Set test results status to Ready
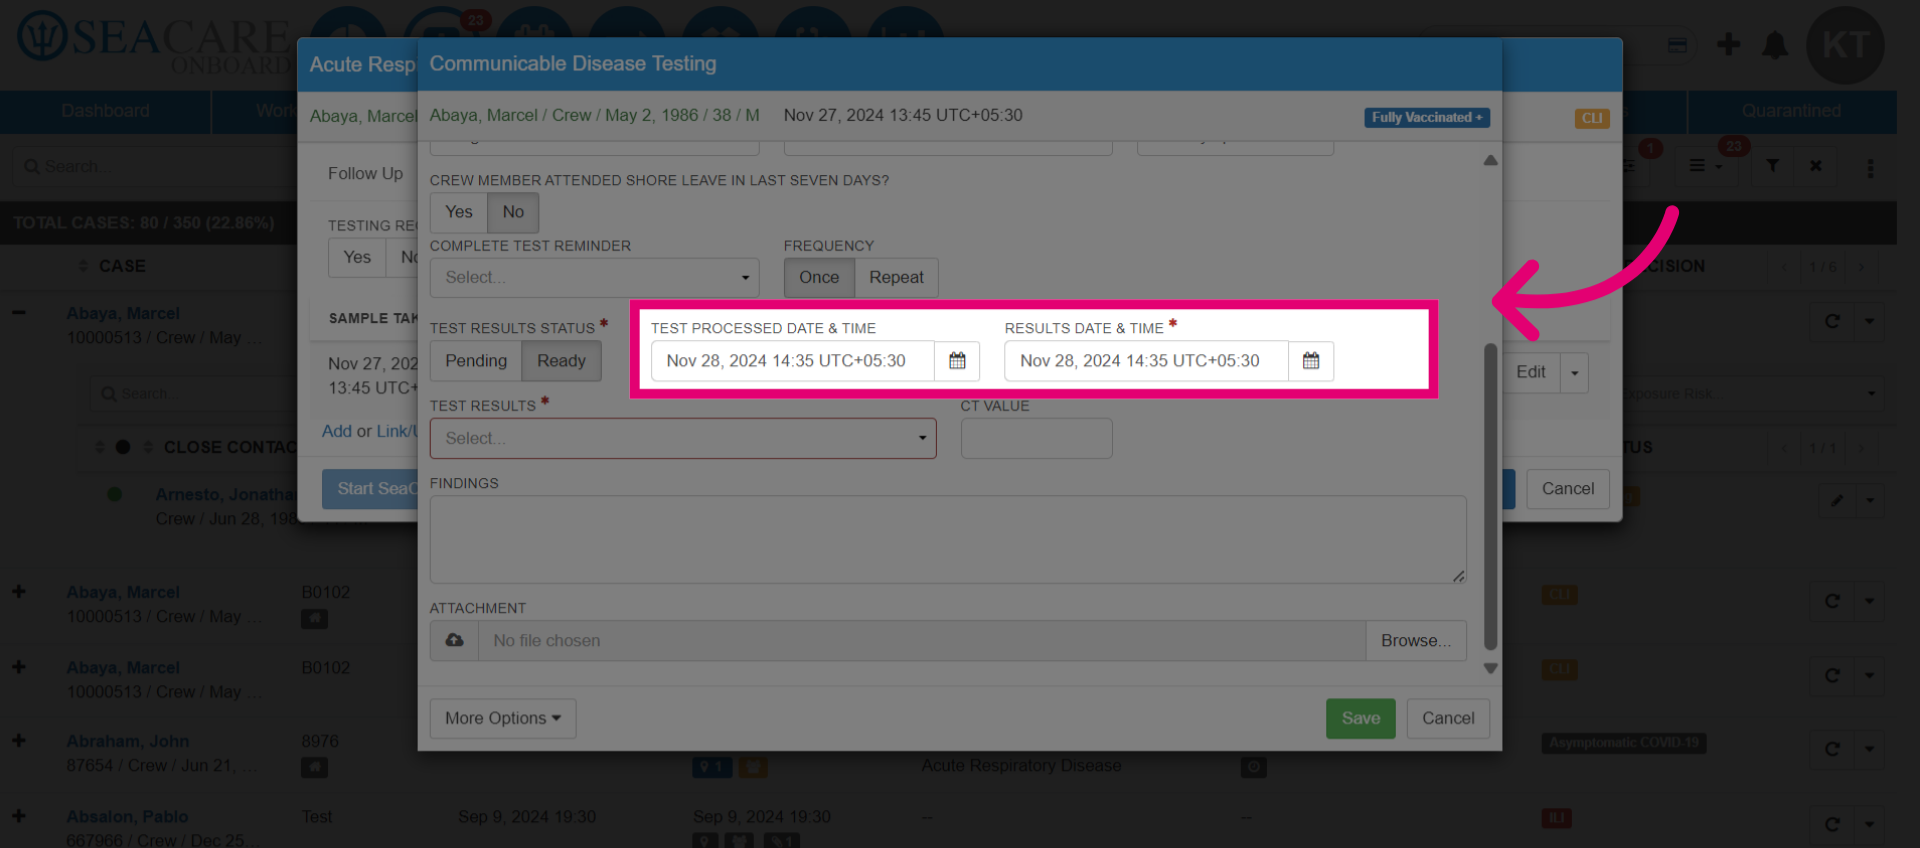Viewport: 1920px width, 848px height. tap(561, 361)
